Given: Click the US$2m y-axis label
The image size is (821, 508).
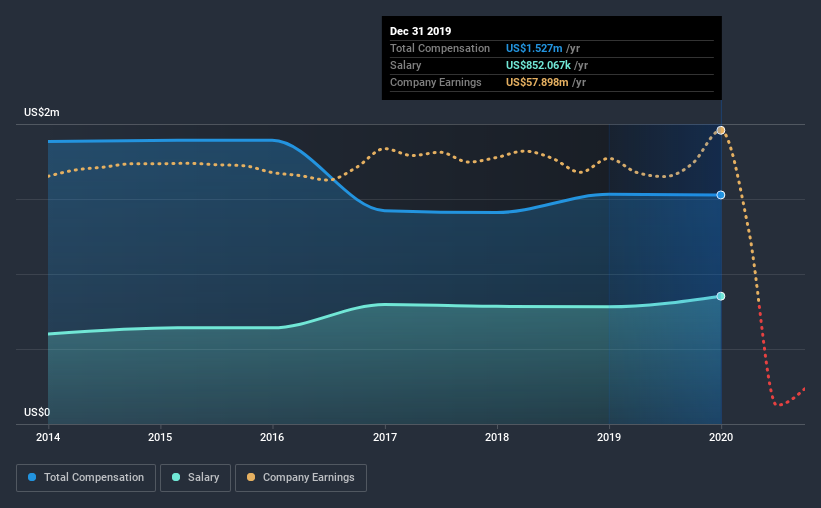Looking at the screenshot, I should [42, 113].
